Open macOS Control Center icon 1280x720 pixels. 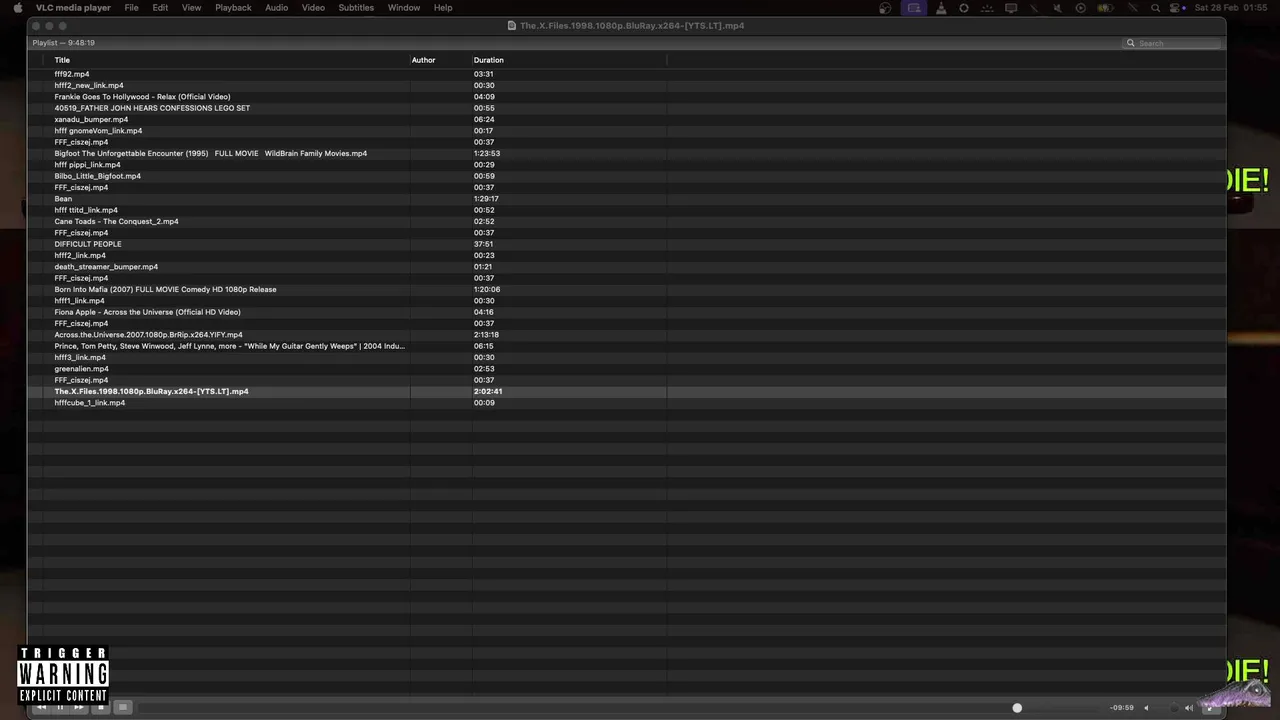[1175, 7]
